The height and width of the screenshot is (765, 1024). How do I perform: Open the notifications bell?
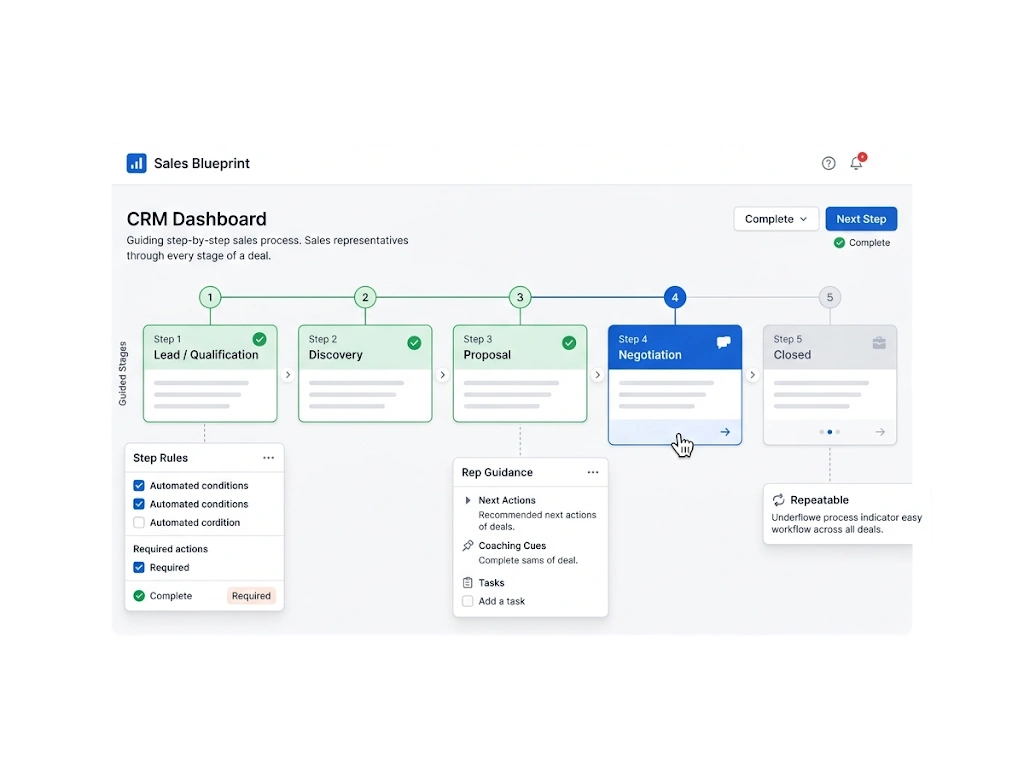(856, 163)
